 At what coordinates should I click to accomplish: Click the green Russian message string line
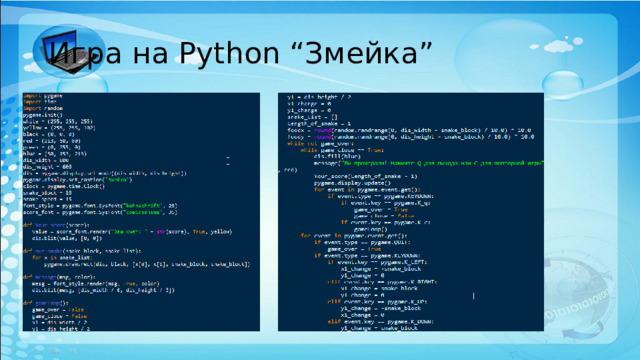tap(429, 163)
